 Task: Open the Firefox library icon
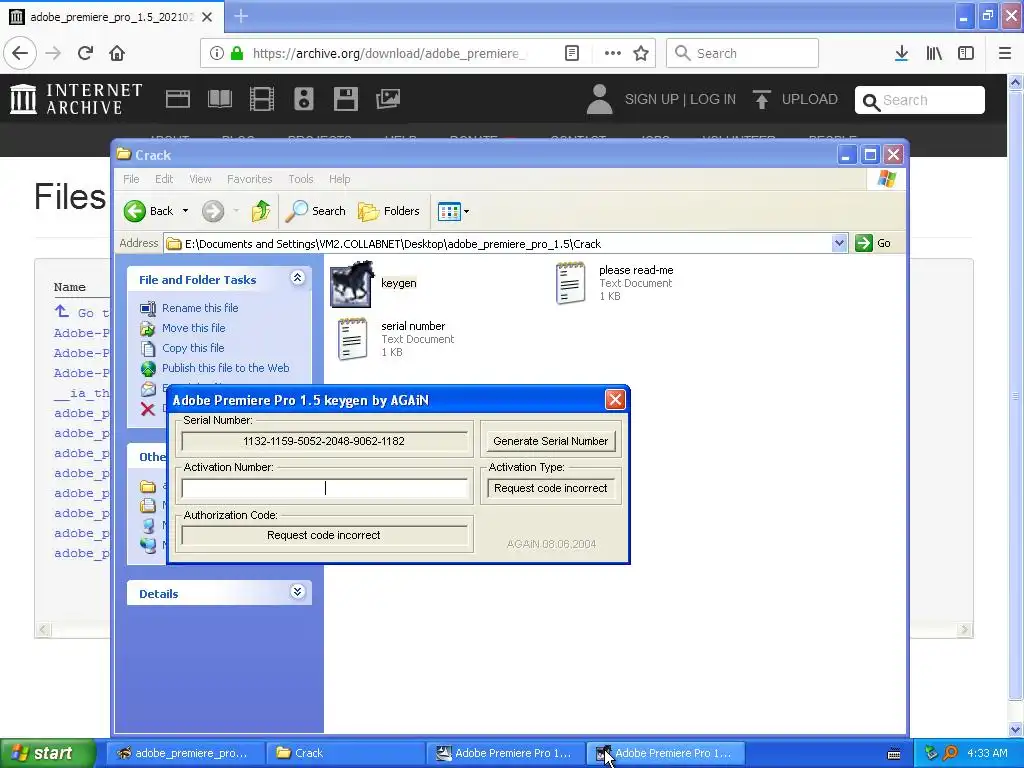(x=934, y=53)
